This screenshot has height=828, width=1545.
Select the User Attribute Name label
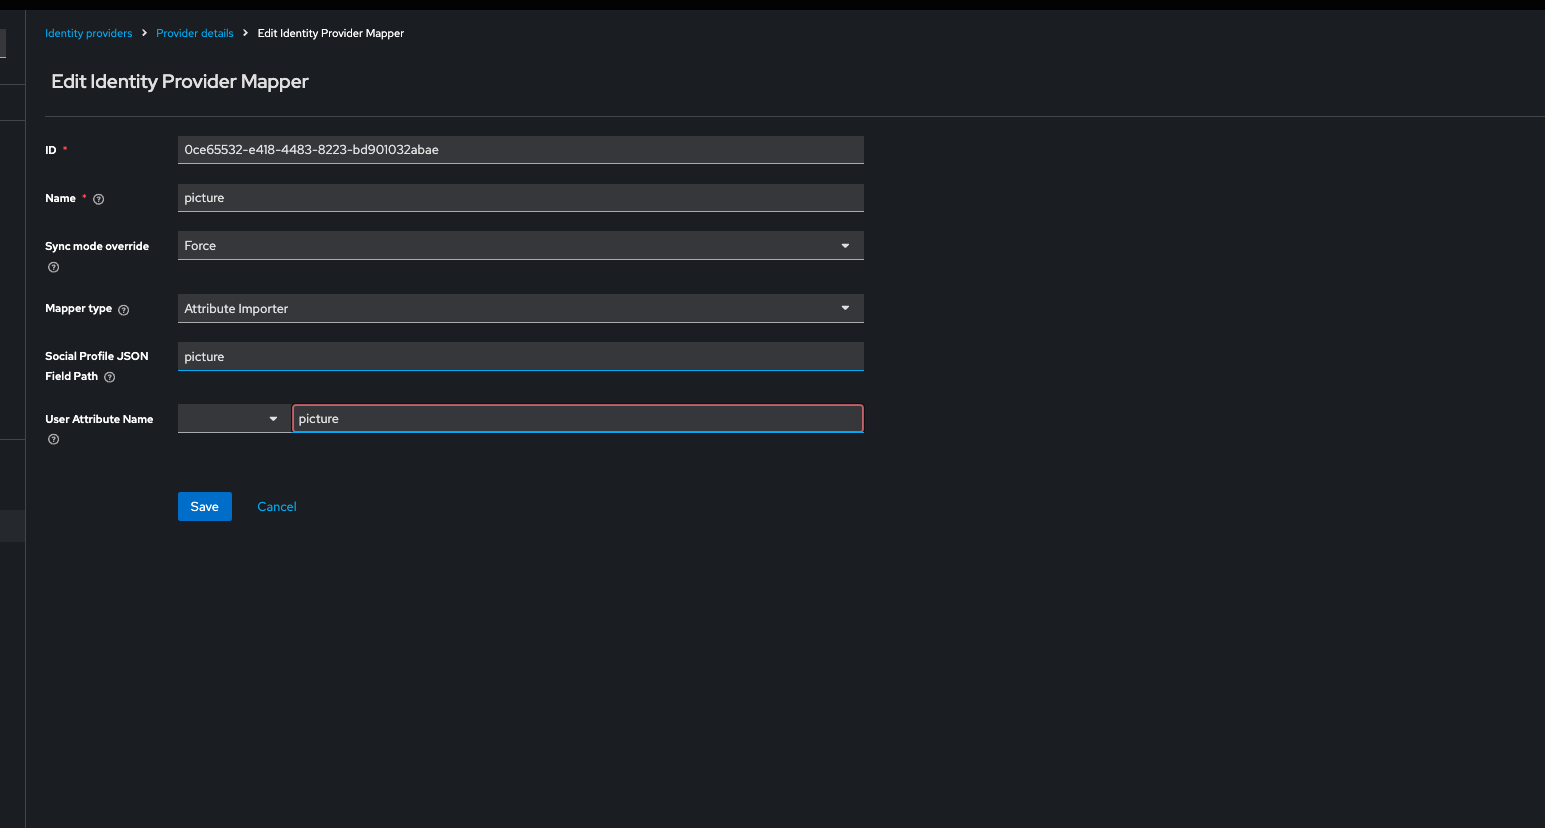click(99, 419)
